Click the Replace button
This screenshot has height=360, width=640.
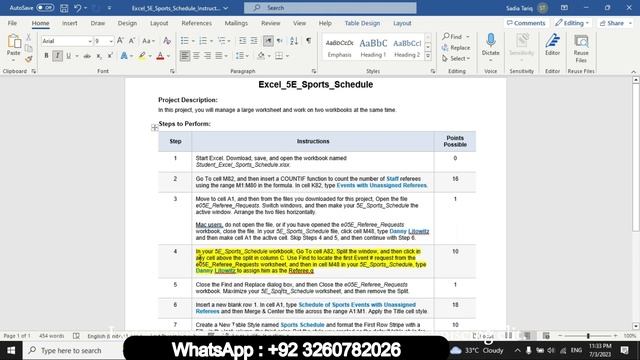pyautogui.click(x=456, y=48)
